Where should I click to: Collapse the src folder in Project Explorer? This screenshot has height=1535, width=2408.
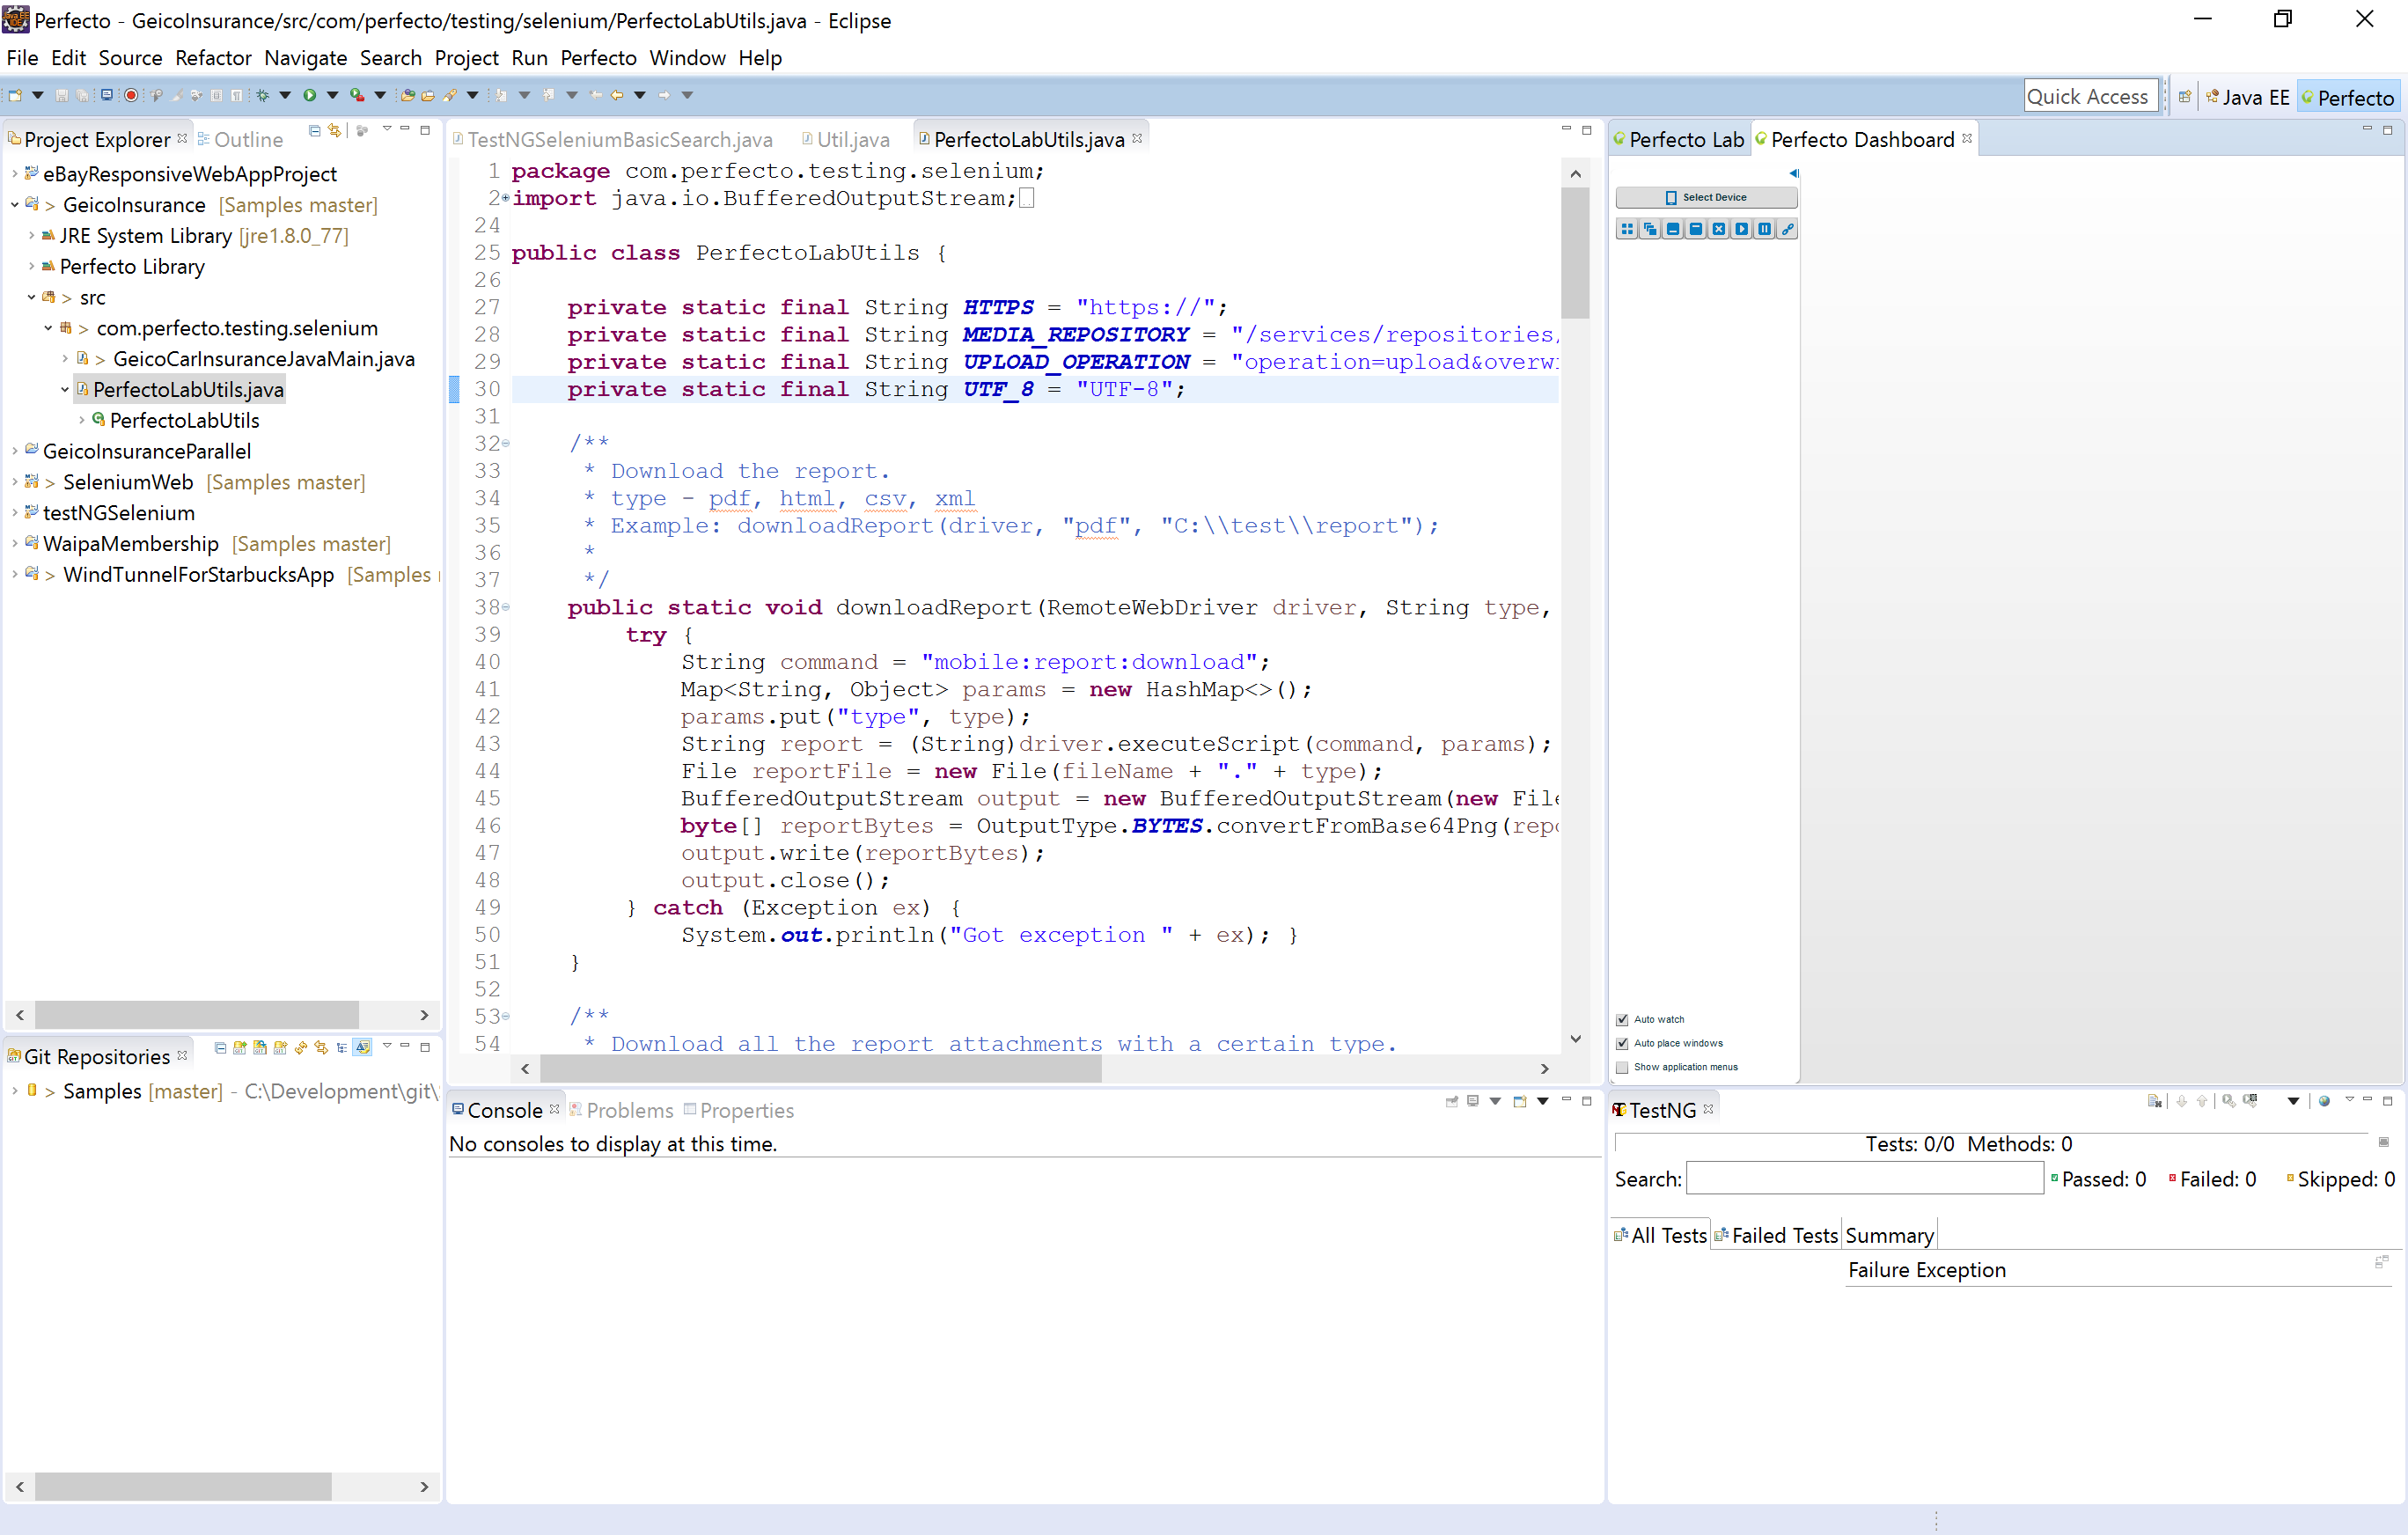coord(31,297)
